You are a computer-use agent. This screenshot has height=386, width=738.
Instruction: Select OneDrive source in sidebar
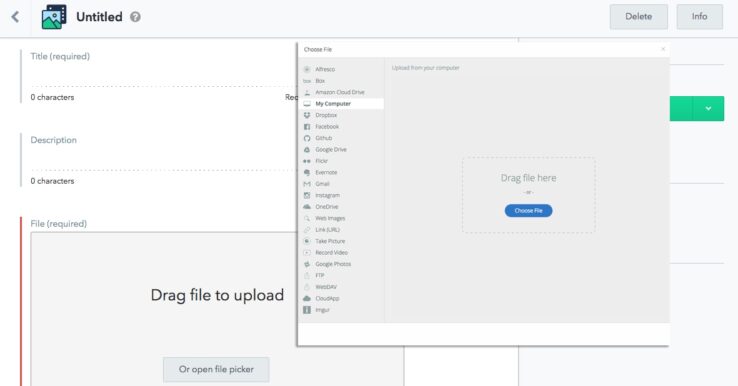[342, 207]
